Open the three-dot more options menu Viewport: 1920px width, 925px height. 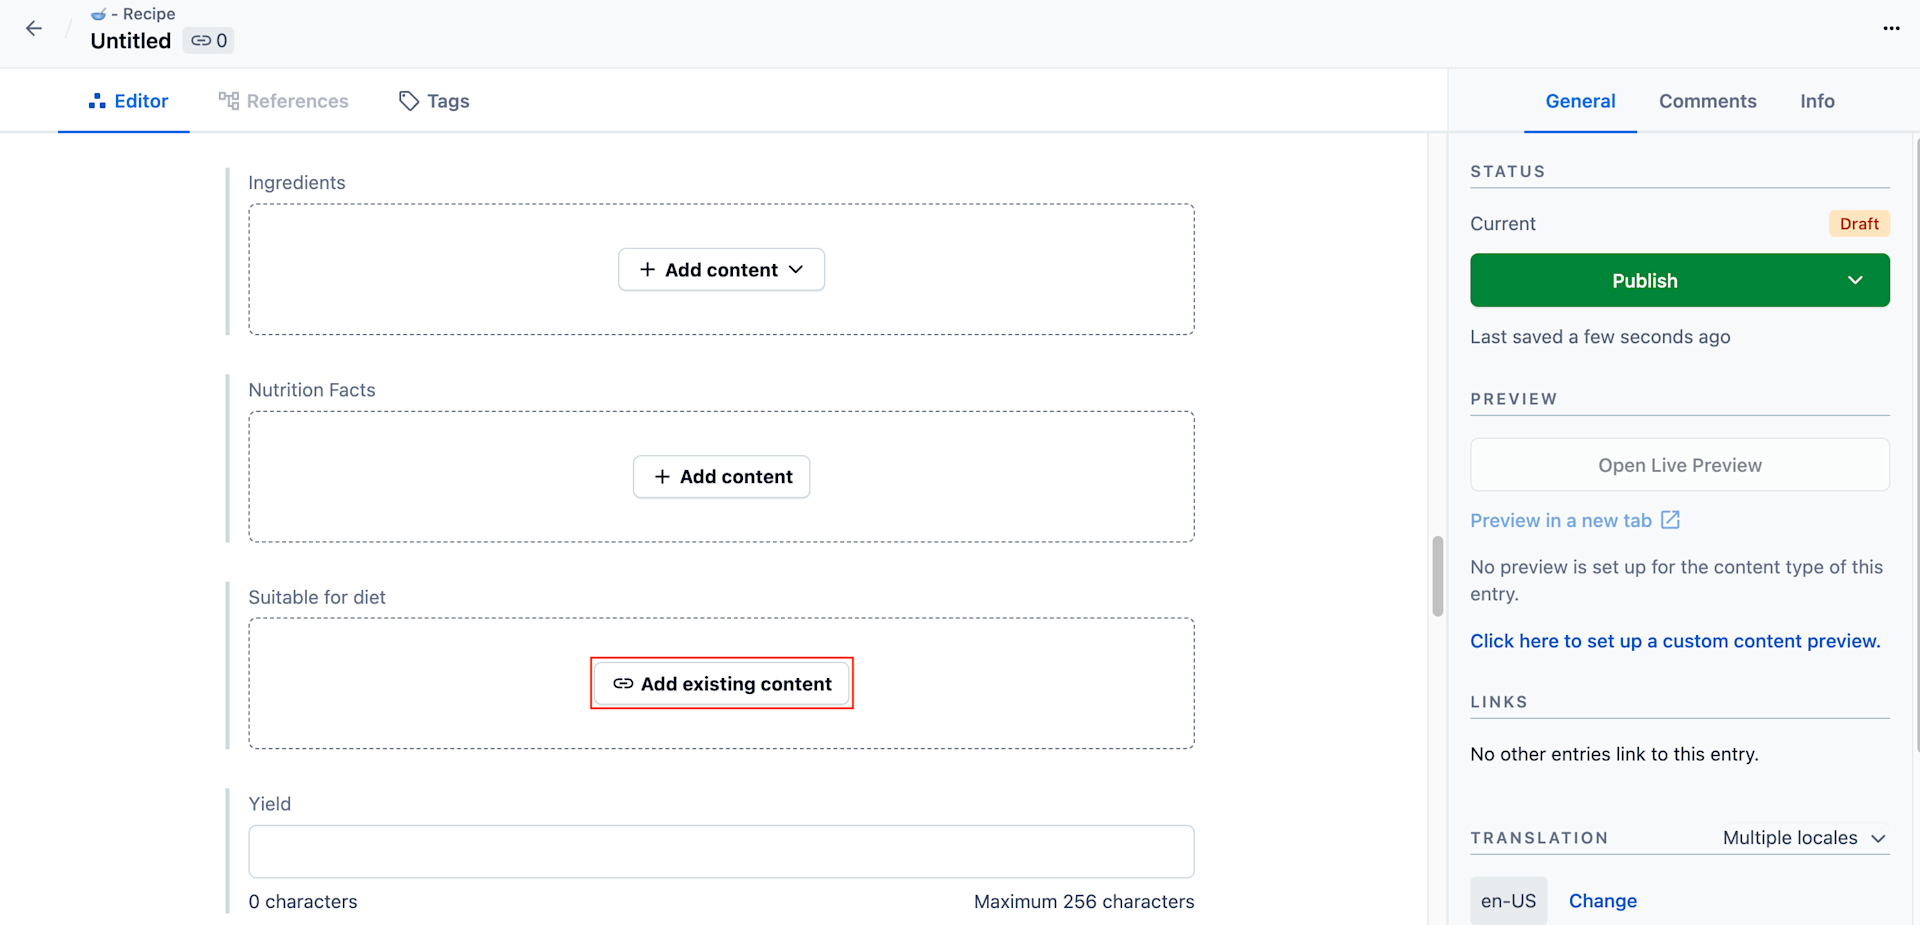point(1891,28)
